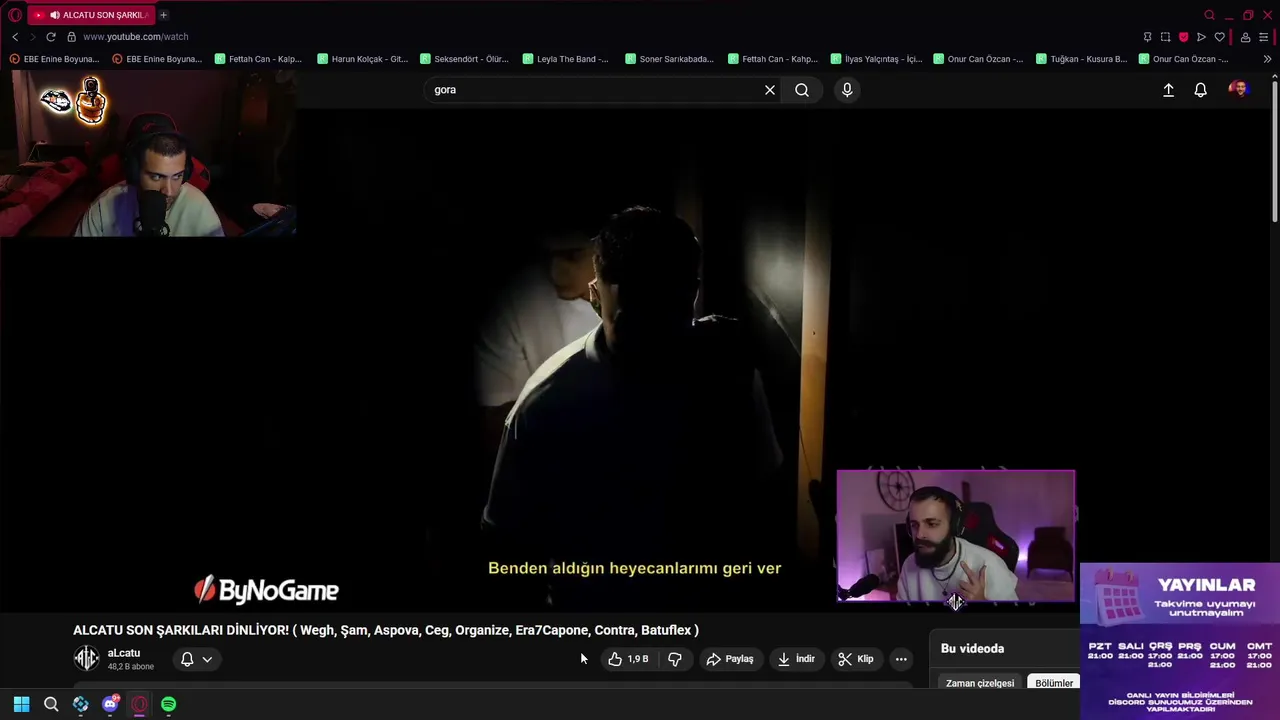Open the Fettah Can - Kahp bookmark
This screenshot has width=1280, height=720.
[x=773, y=59]
